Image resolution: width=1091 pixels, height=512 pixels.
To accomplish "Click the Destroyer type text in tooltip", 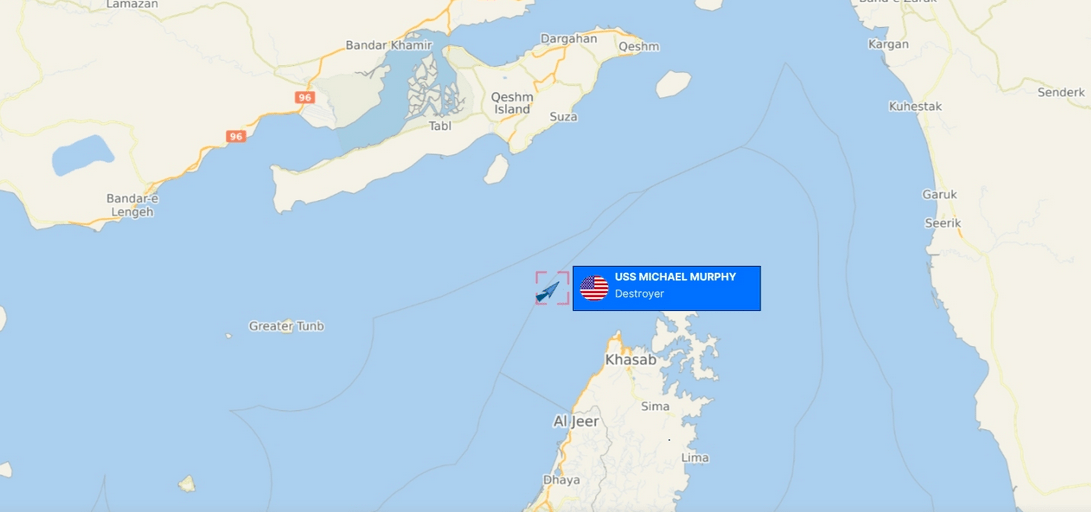I will [x=639, y=294].
